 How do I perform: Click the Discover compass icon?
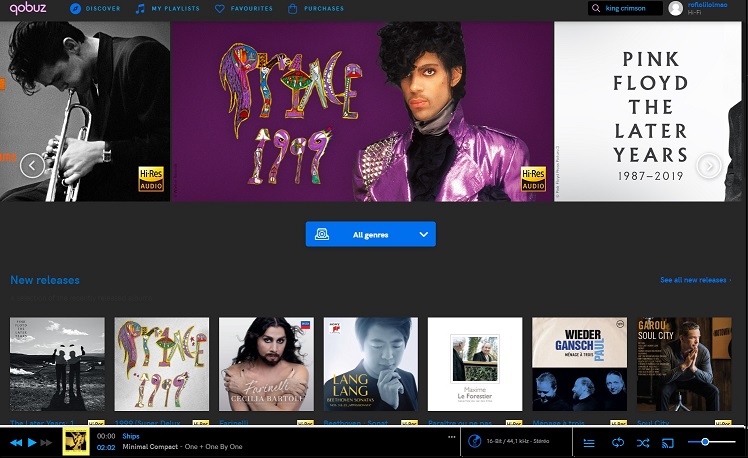click(x=75, y=9)
